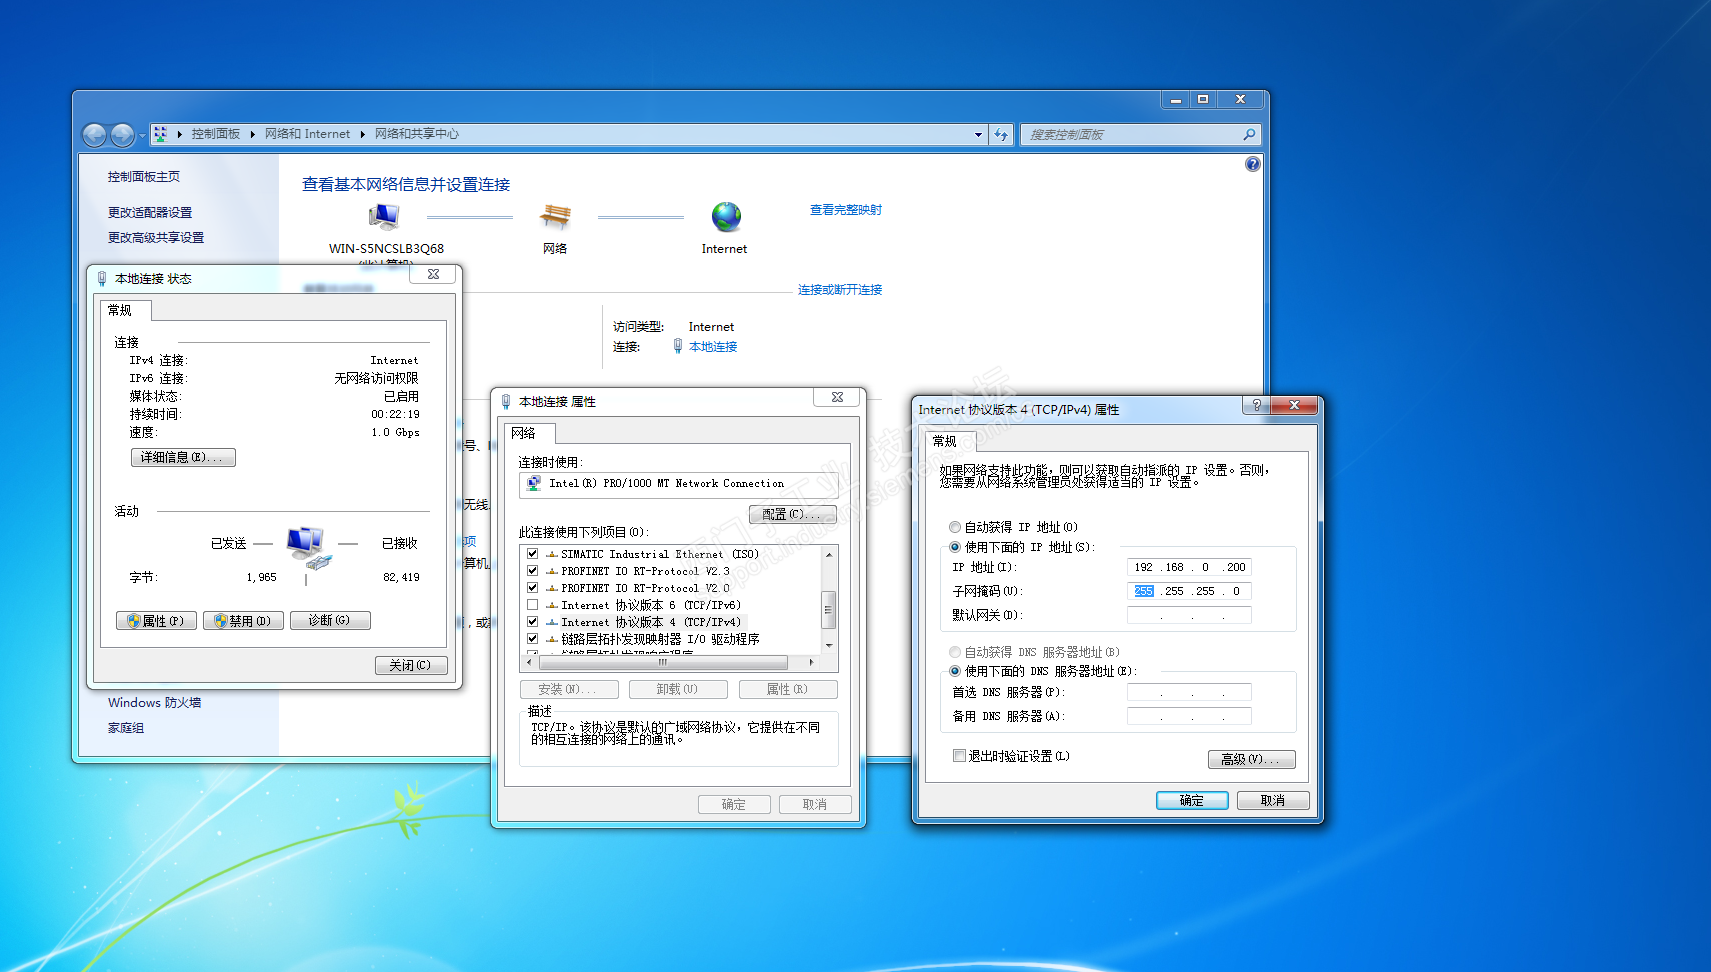Click the WIN-S5NCSLB3Q68 computer icon

click(x=384, y=217)
